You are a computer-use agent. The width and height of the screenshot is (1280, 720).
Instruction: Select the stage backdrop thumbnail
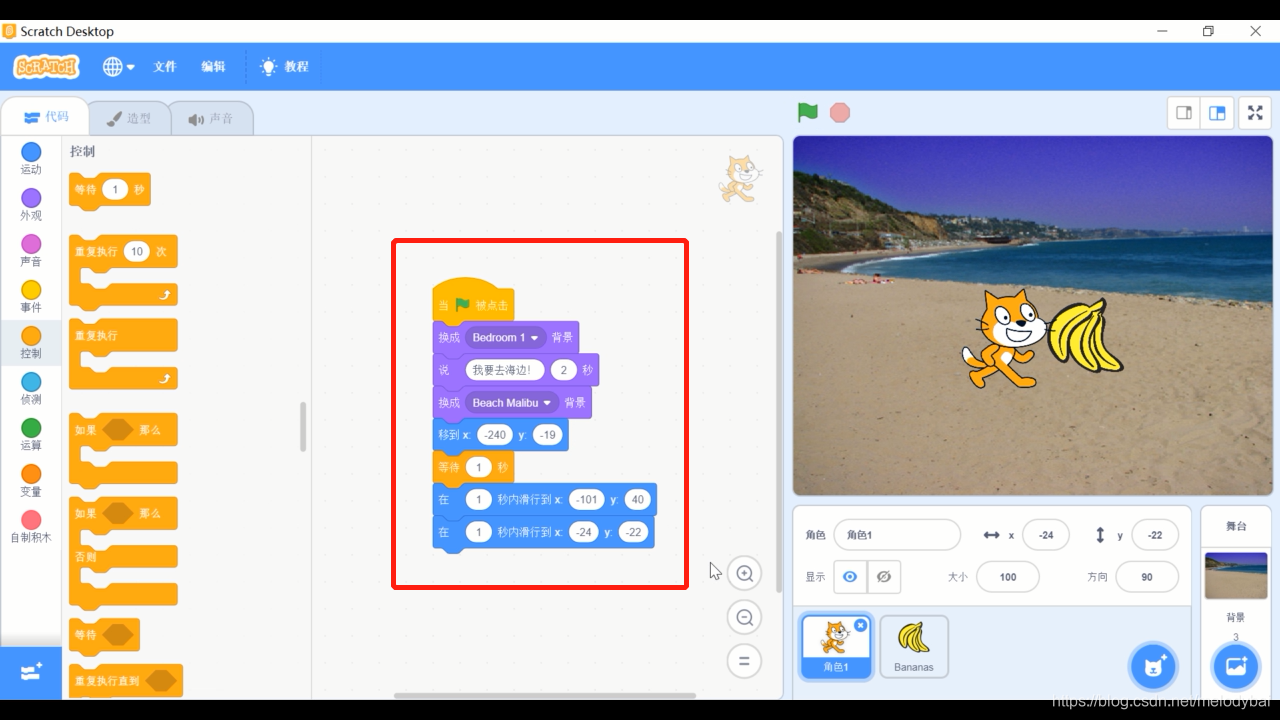pos(1236,576)
